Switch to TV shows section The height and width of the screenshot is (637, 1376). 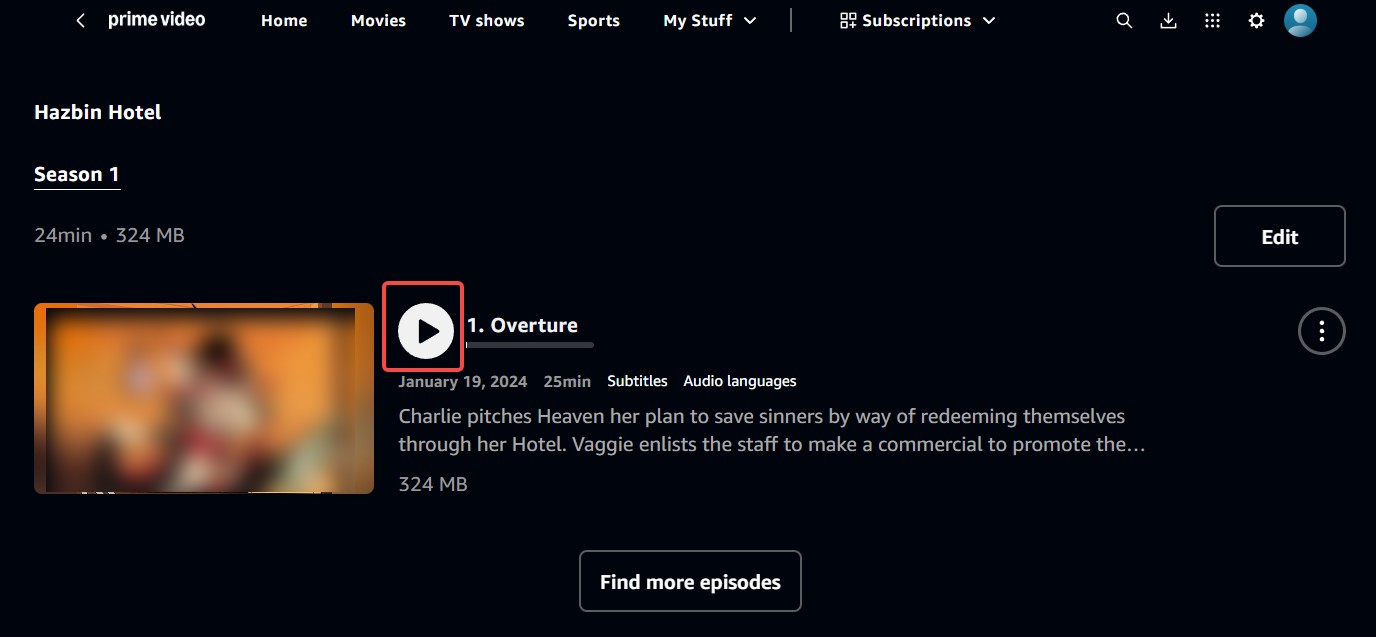coord(486,21)
